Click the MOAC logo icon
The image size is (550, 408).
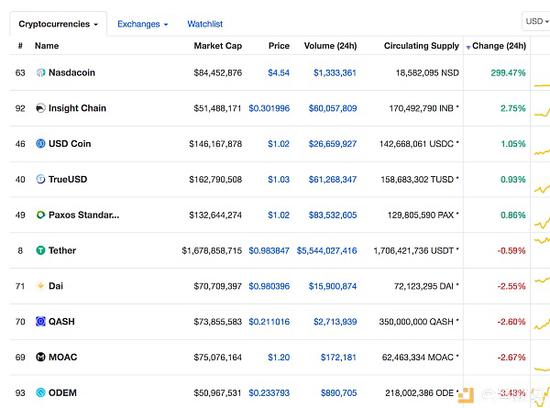coord(41,357)
